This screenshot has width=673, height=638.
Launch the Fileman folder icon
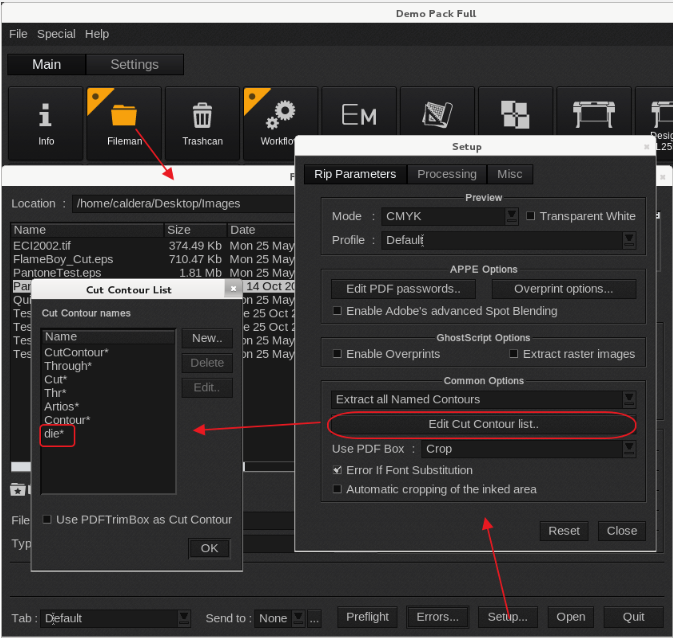click(124, 120)
